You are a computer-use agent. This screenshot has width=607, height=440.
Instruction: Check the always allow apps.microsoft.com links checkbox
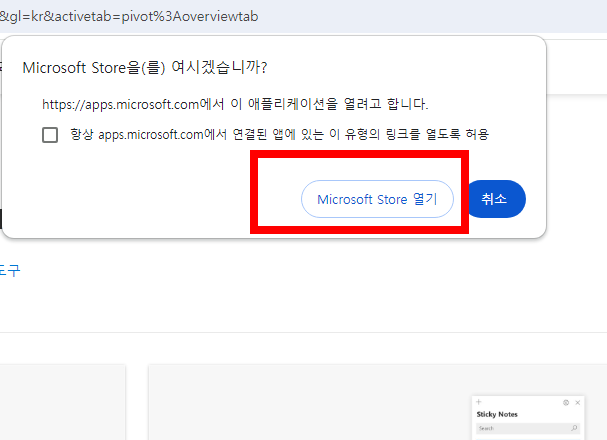coord(50,135)
